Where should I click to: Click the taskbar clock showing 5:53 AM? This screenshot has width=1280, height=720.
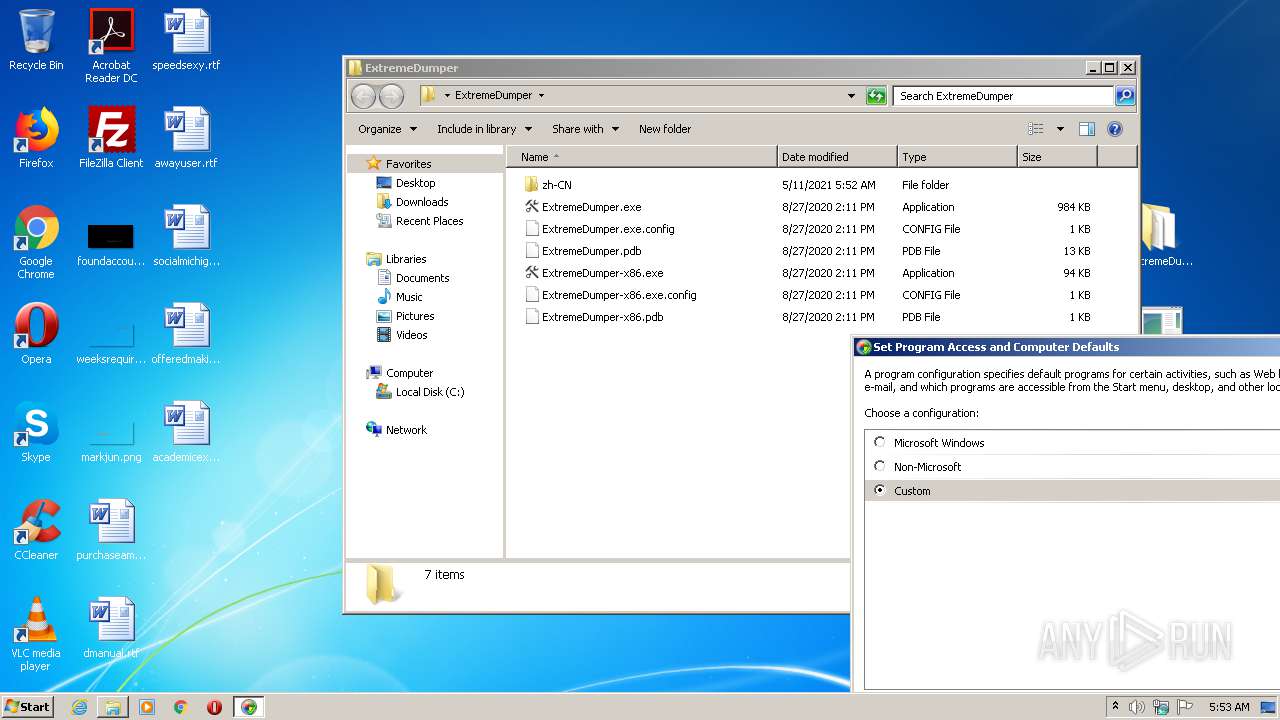pyautogui.click(x=1229, y=707)
